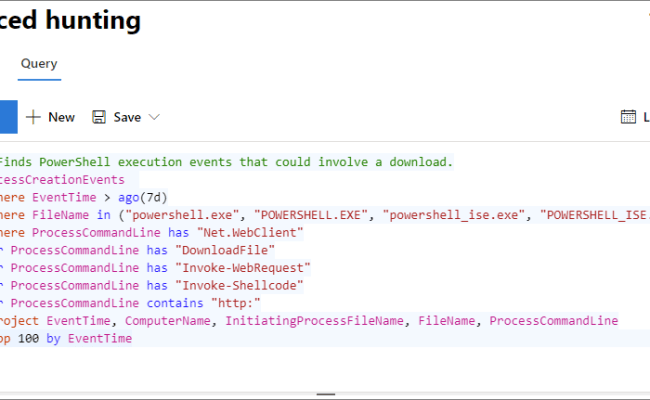Click 'InitiatingProcessFileName' in project line
The height and width of the screenshot is (400, 650).
(314, 321)
